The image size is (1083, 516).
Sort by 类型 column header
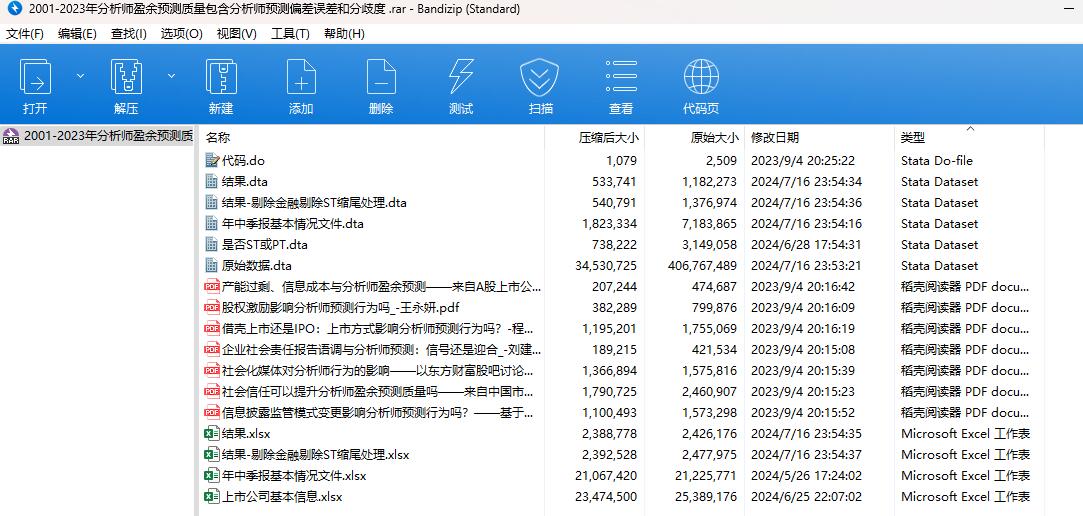click(912, 137)
